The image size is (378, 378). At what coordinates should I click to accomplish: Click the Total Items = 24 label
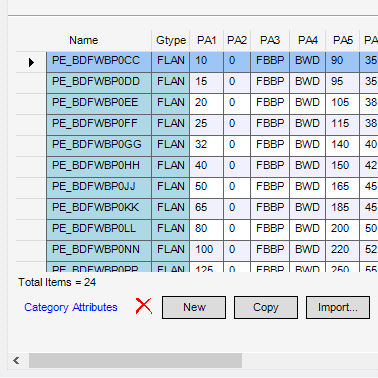pyautogui.click(x=57, y=283)
